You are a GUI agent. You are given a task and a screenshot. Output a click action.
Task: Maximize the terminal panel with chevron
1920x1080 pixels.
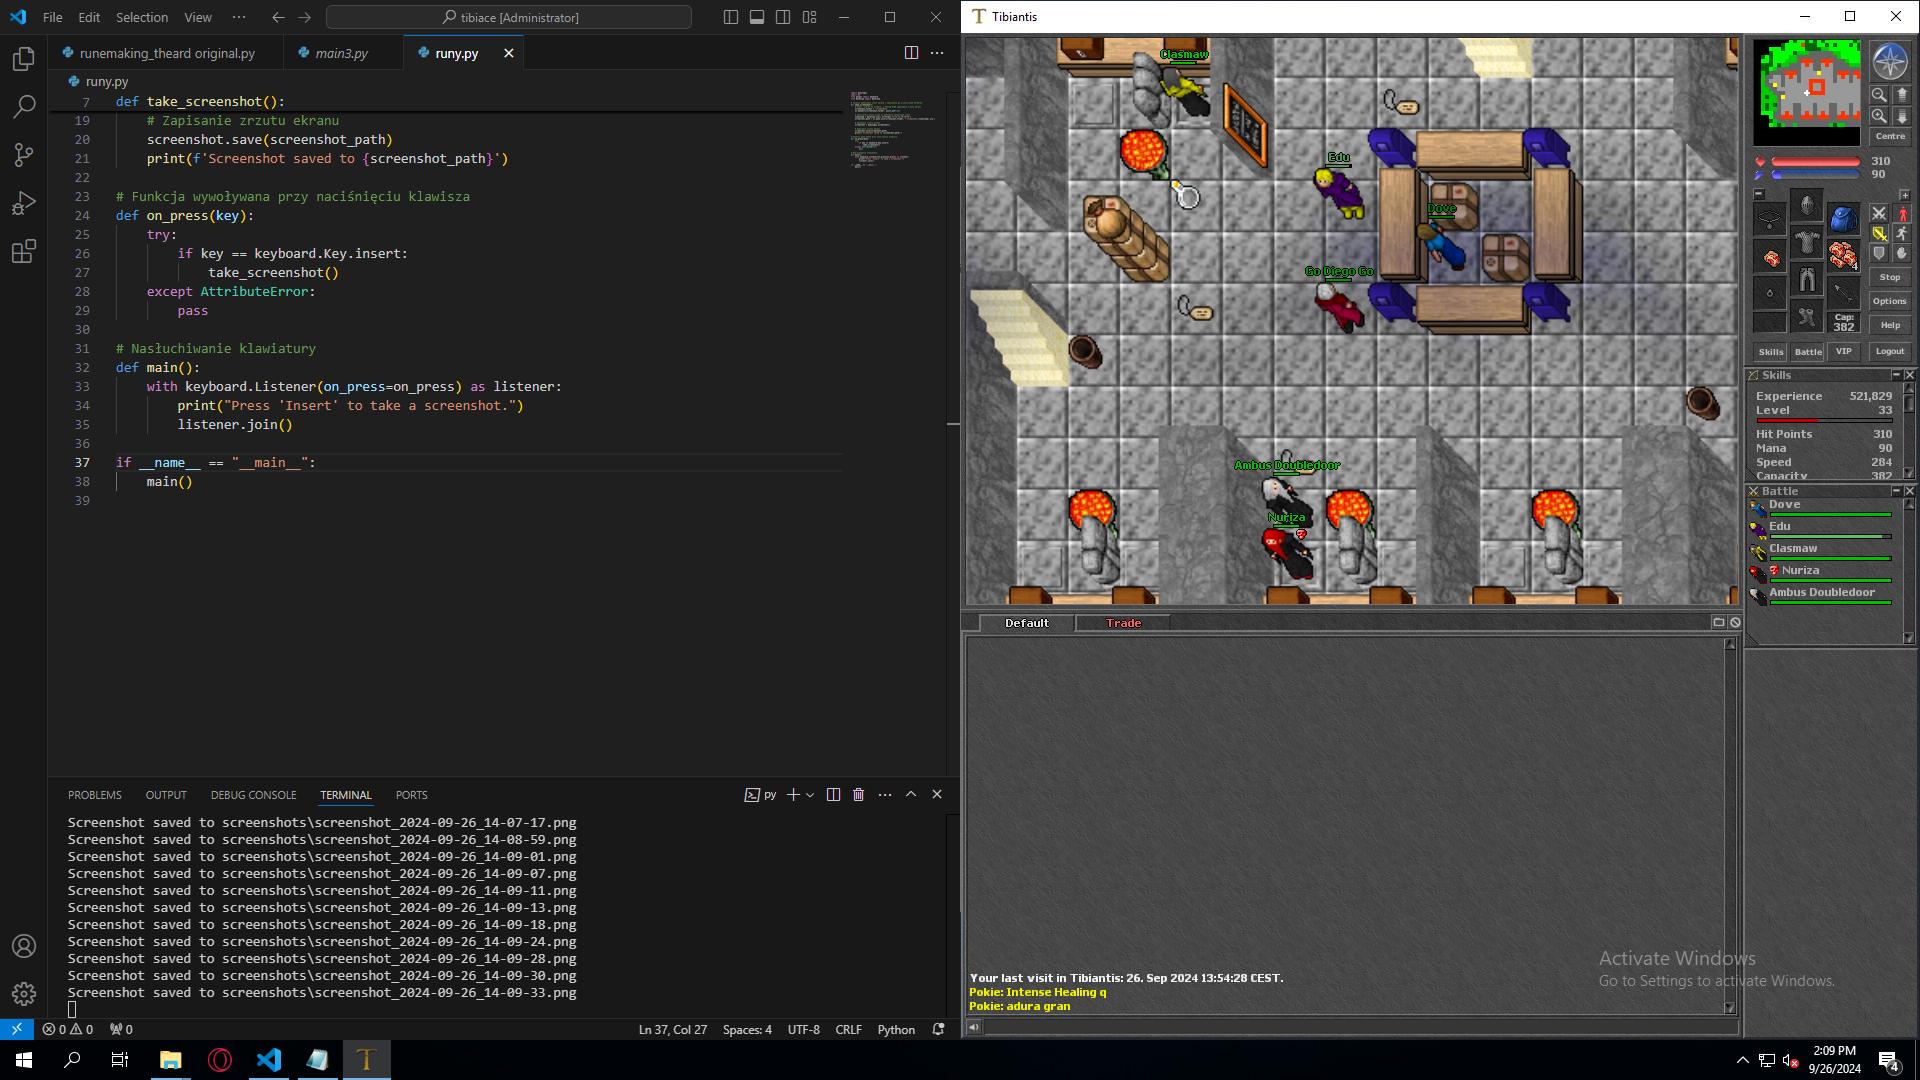tap(911, 795)
